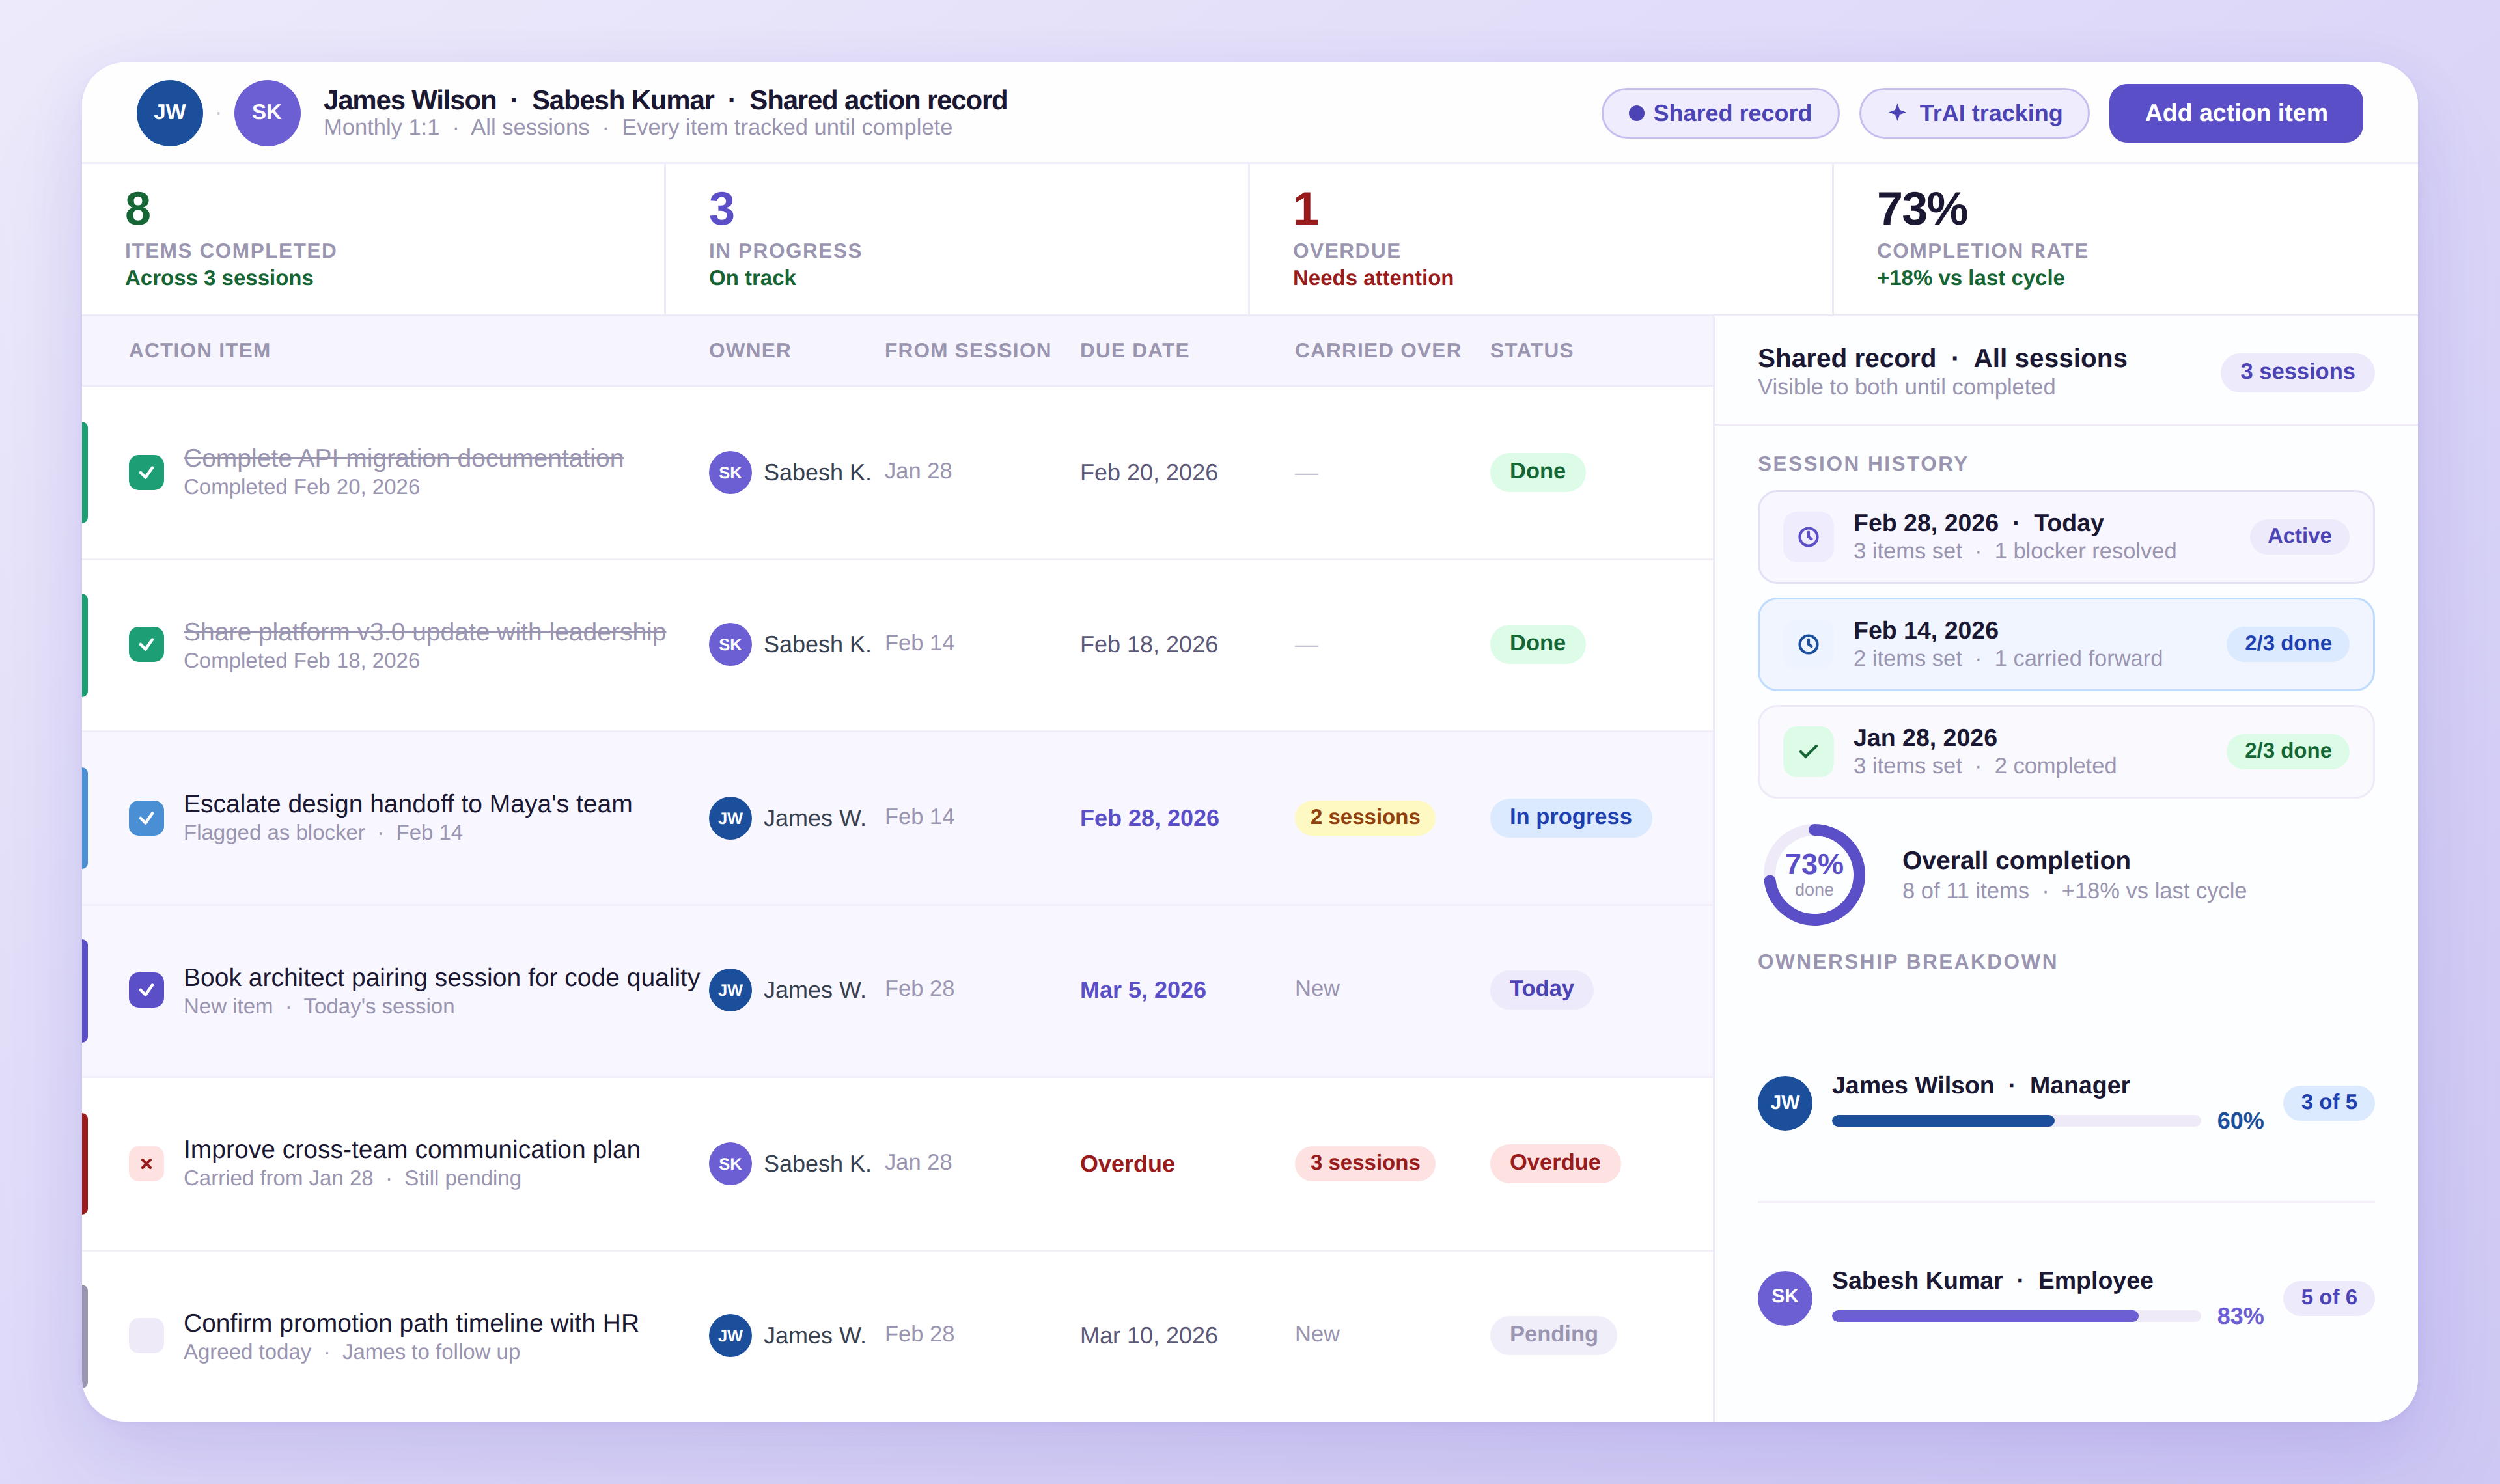2500x1484 pixels.
Task: Click James W.'s avatar on the promotion item
Action: coord(730,1334)
